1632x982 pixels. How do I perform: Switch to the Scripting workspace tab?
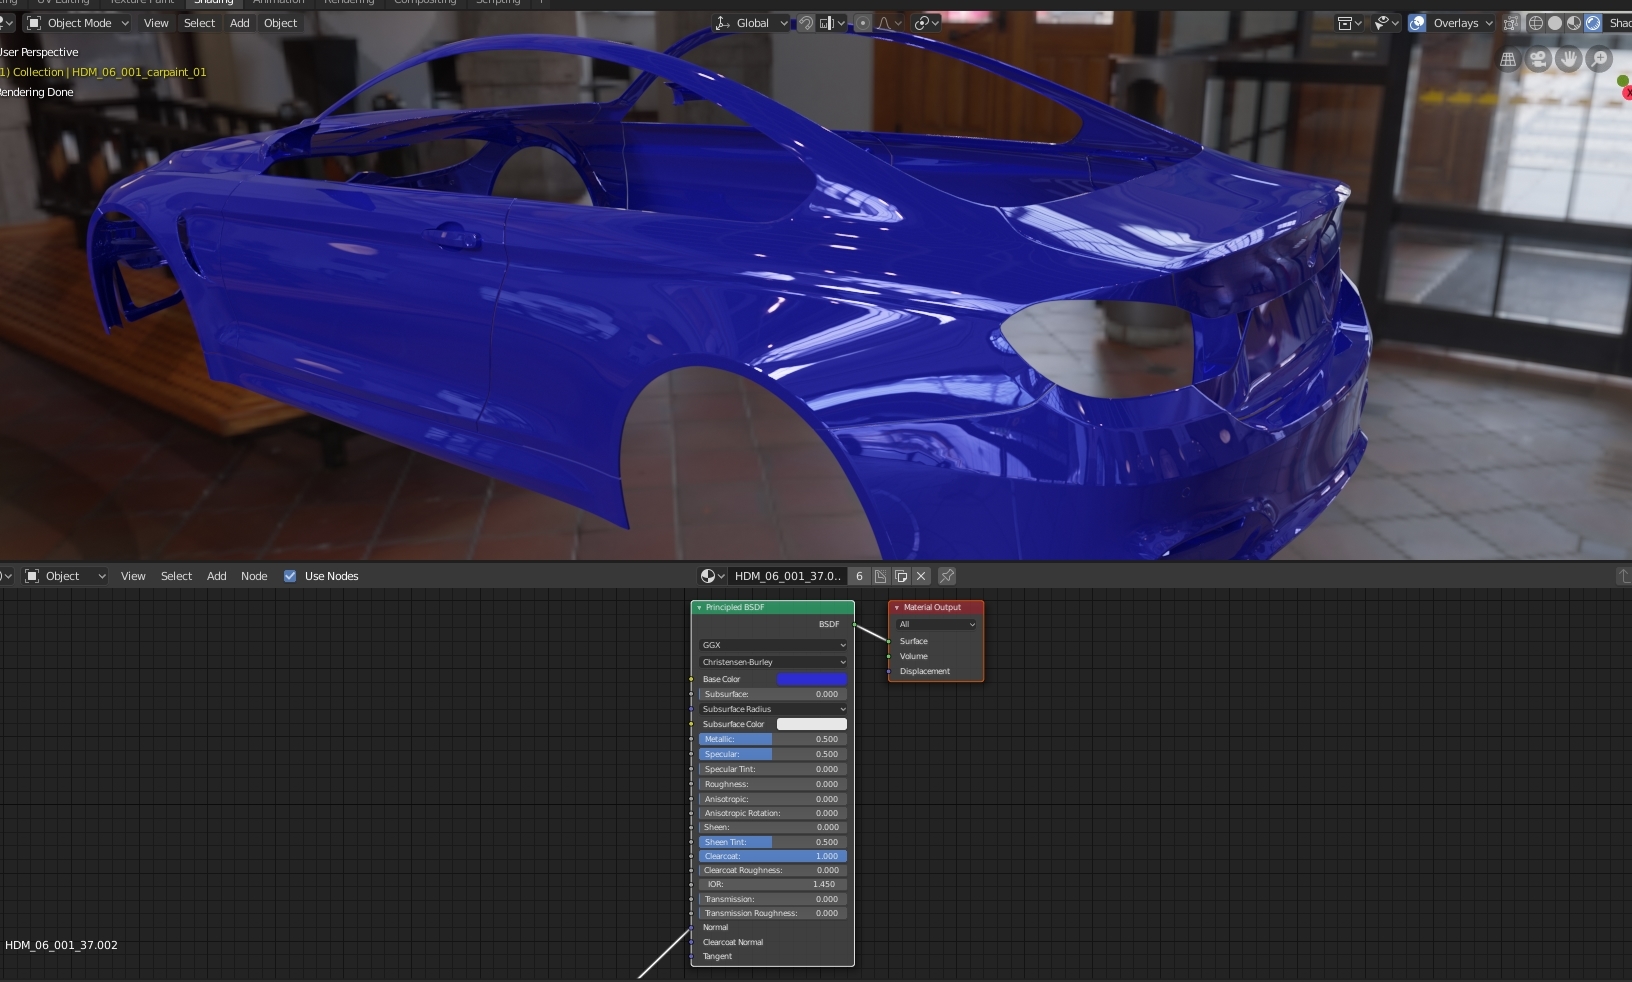pos(498,3)
